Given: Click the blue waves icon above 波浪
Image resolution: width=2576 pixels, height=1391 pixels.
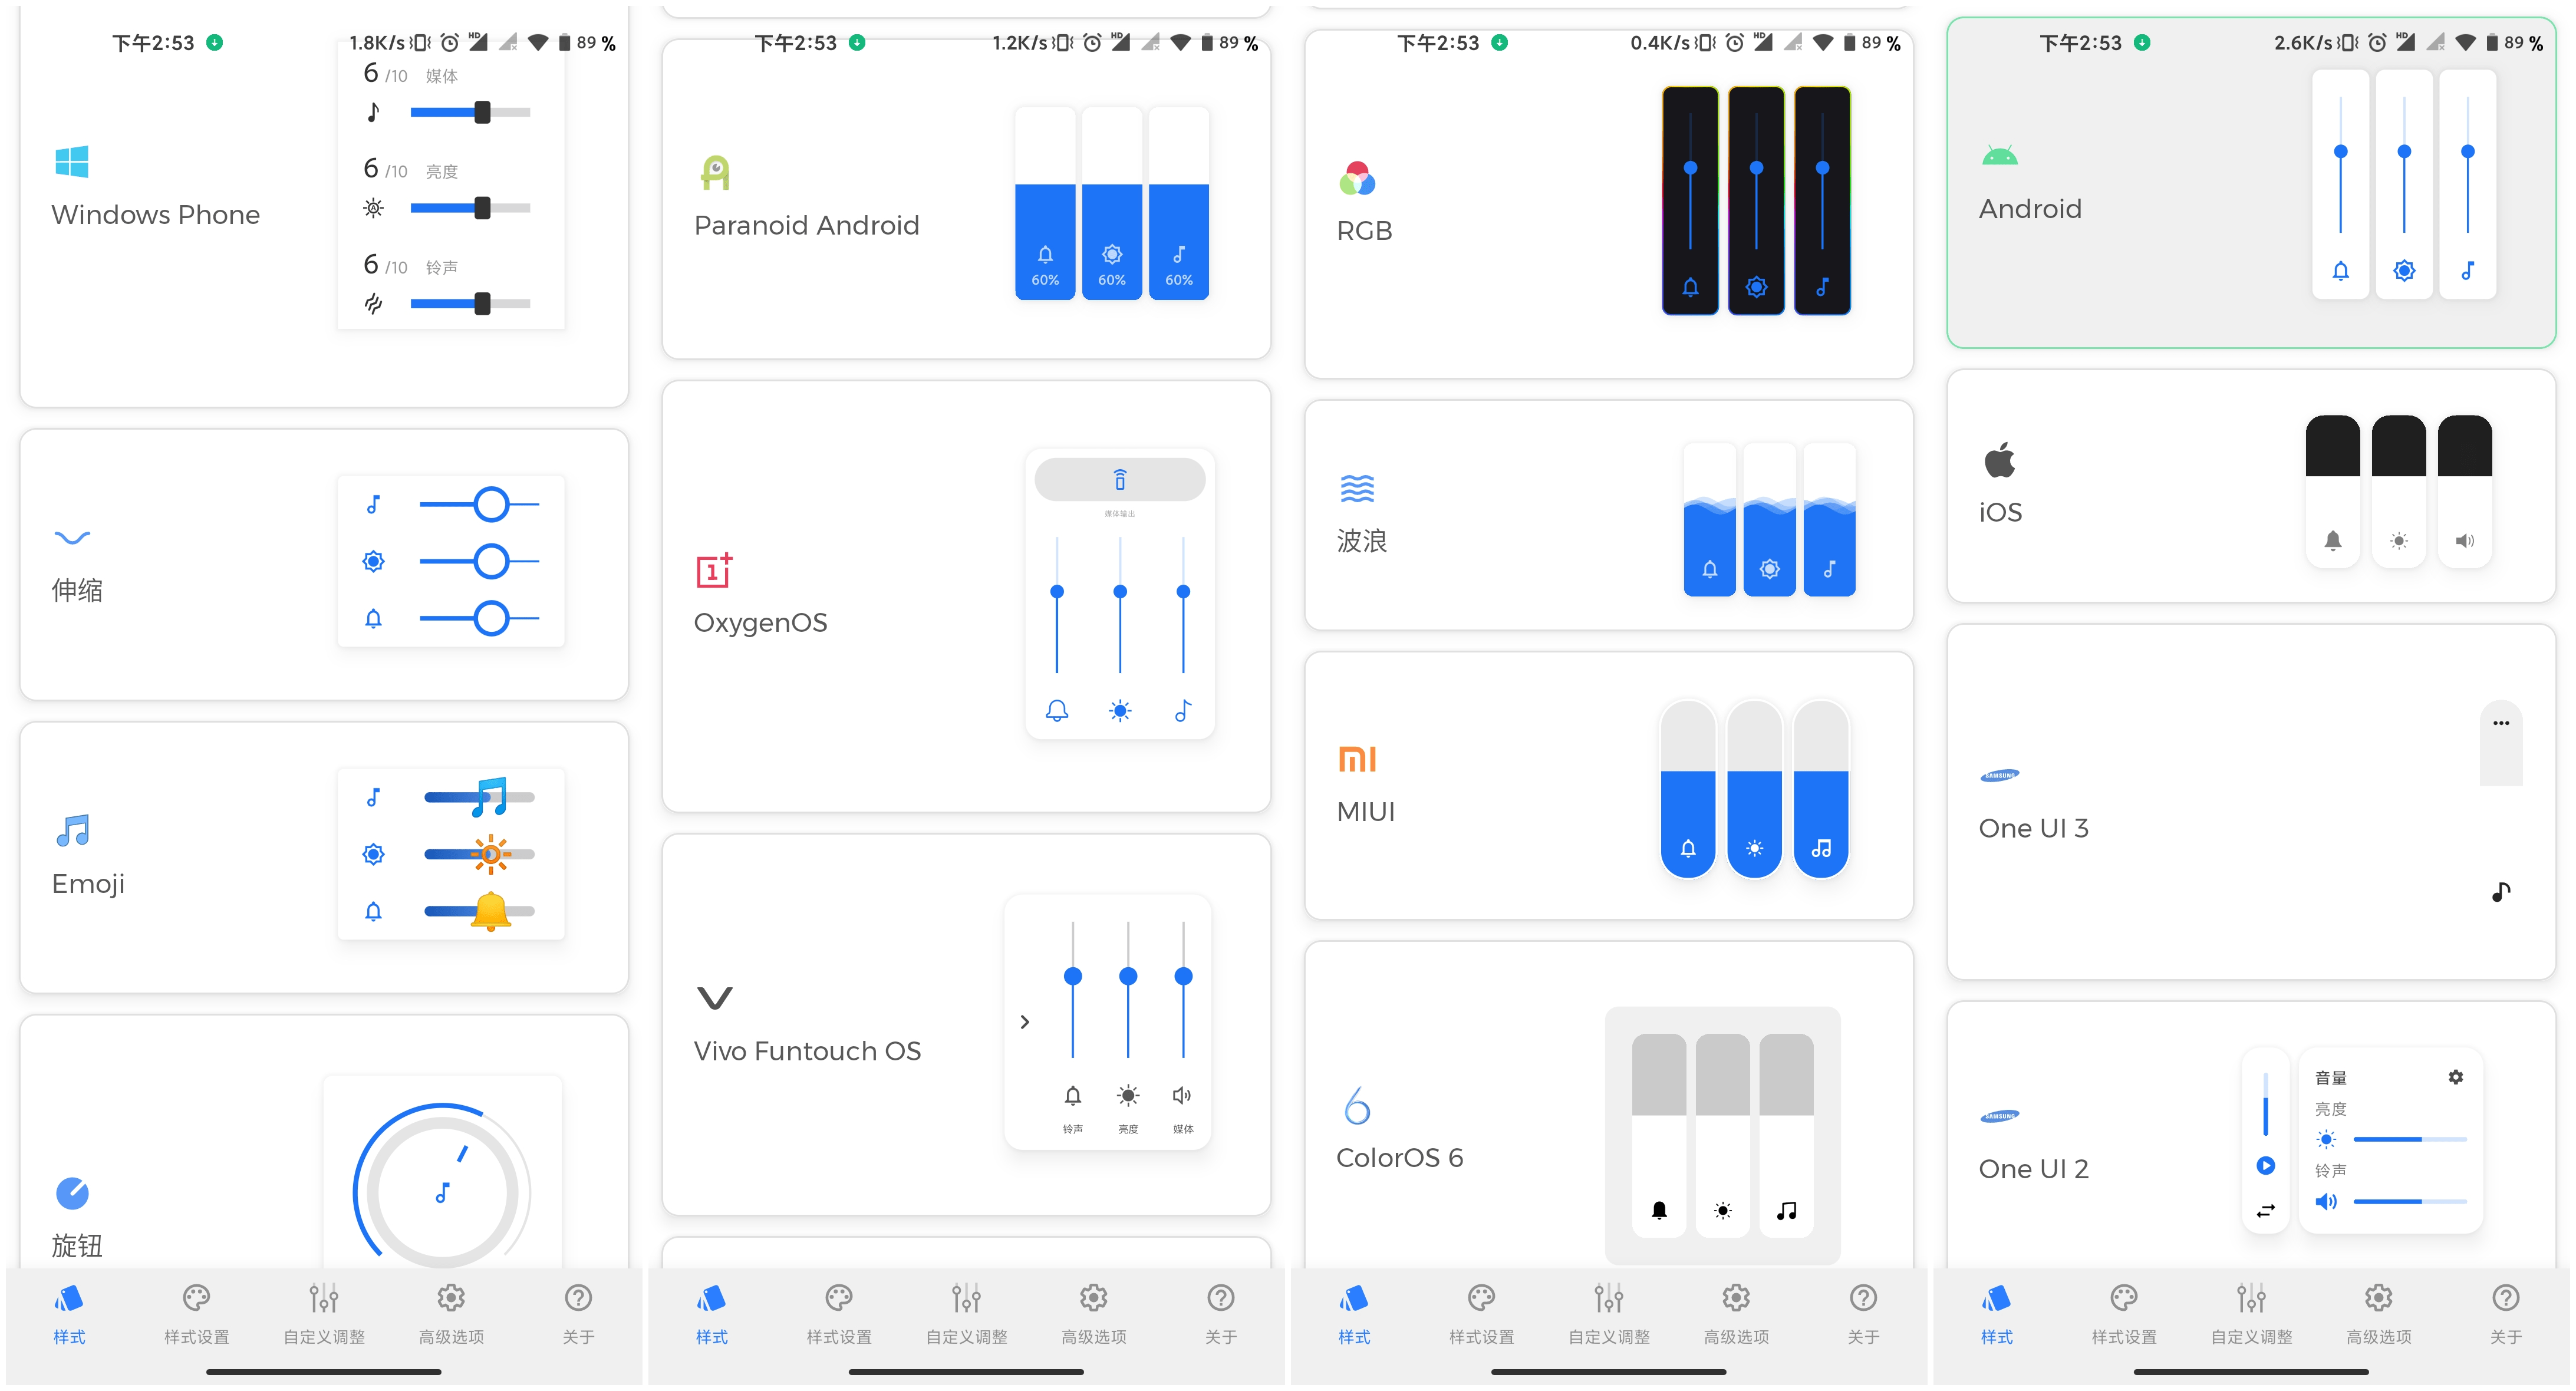Looking at the screenshot, I should coord(1357,488).
